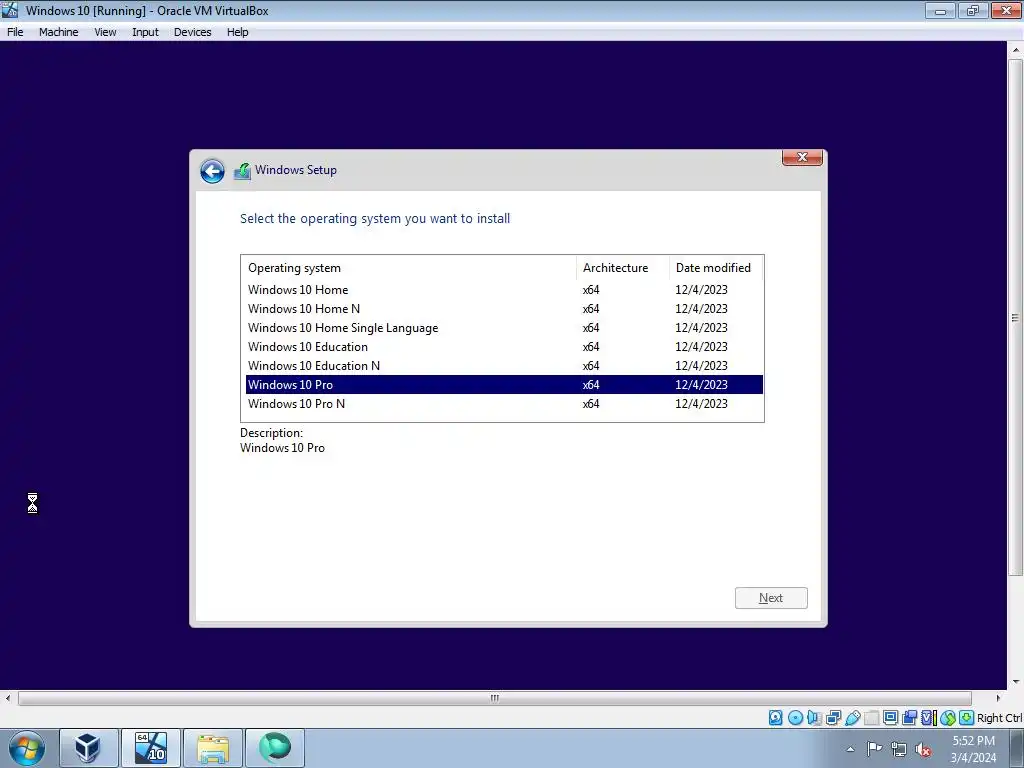Click the recording status indicator icon

tap(909, 718)
